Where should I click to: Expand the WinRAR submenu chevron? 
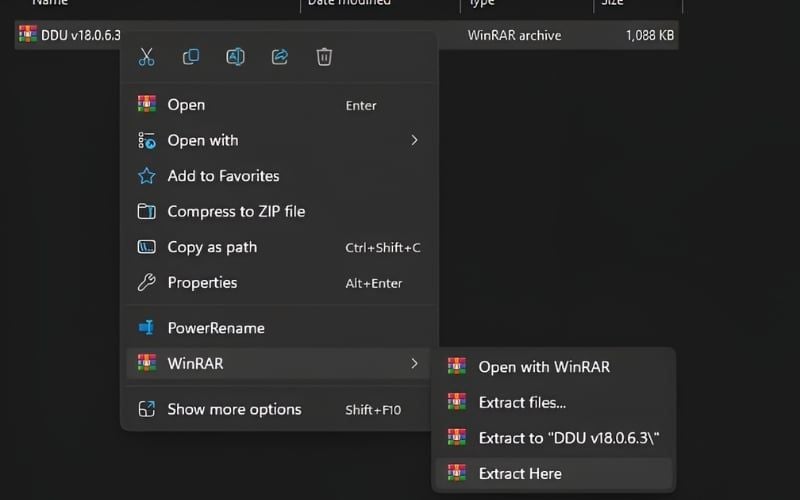[414, 364]
